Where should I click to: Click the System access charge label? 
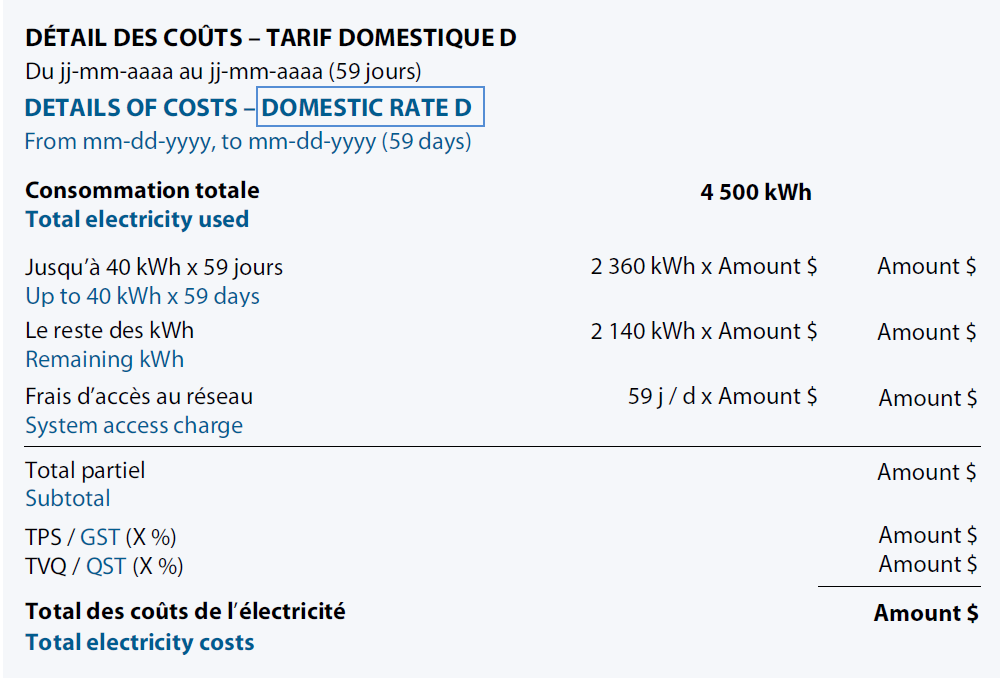click(x=134, y=425)
